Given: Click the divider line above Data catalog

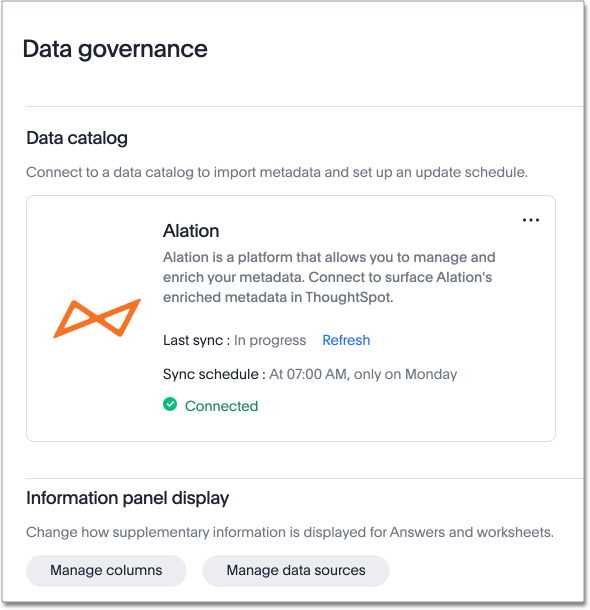Looking at the screenshot, I should click(x=305, y=106).
